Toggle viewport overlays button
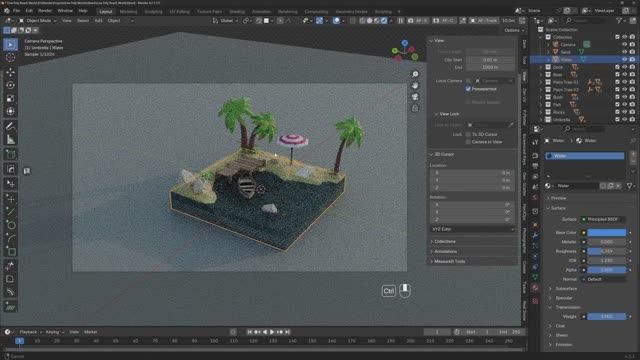The width and height of the screenshot is (640, 360). pyautogui.click(x=336, y=20)
